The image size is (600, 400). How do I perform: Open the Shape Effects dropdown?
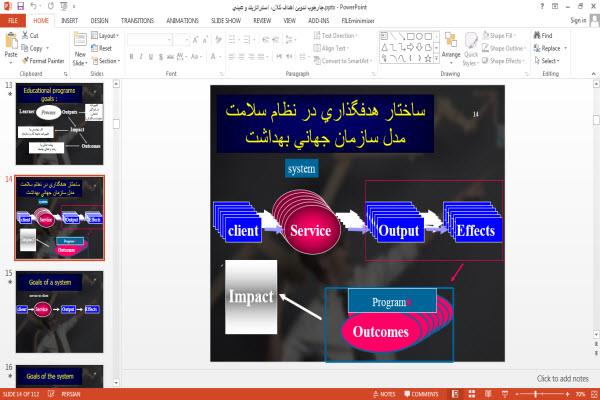point(503,61)
